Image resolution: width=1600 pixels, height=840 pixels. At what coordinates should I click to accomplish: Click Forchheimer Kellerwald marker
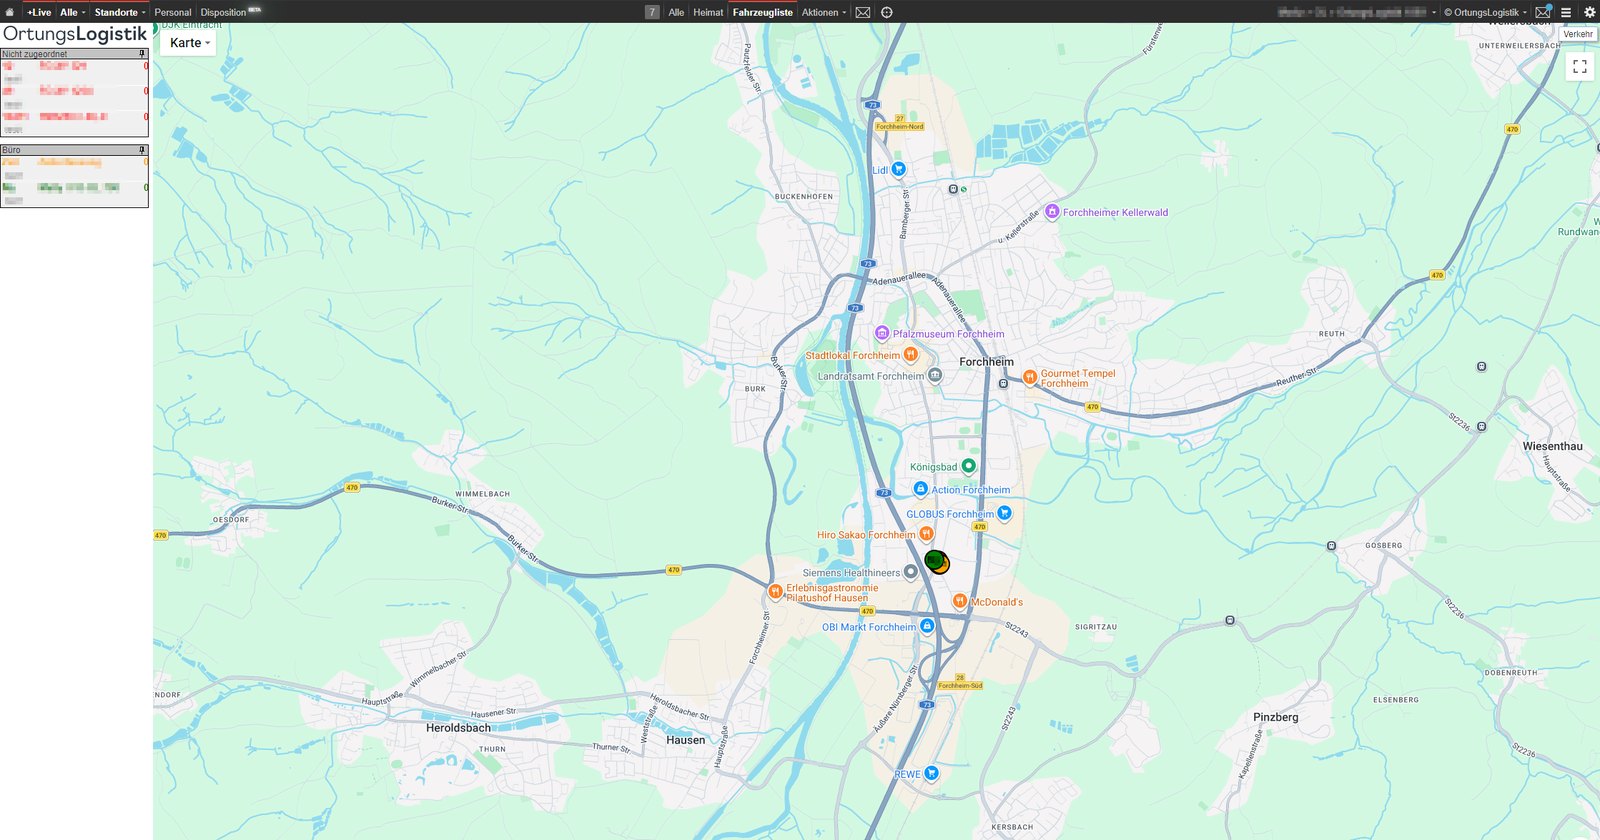tap(1052, 212)
